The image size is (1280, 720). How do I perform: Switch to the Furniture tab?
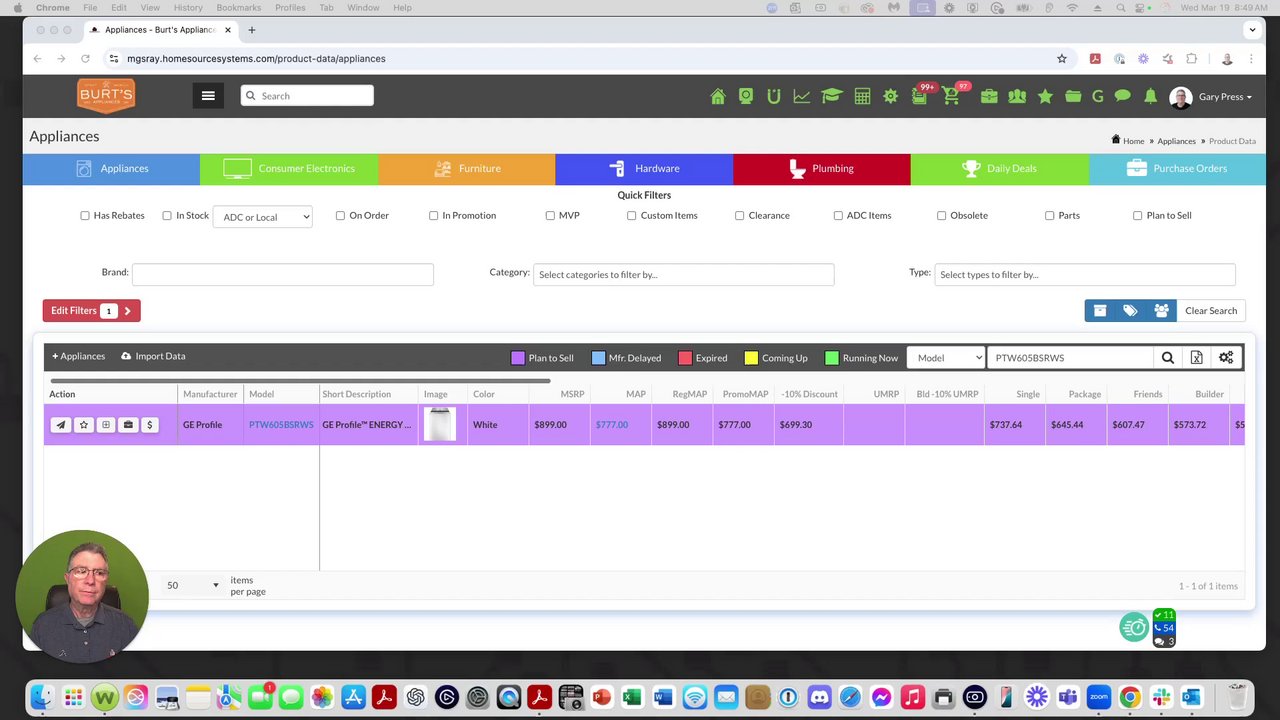466,169
